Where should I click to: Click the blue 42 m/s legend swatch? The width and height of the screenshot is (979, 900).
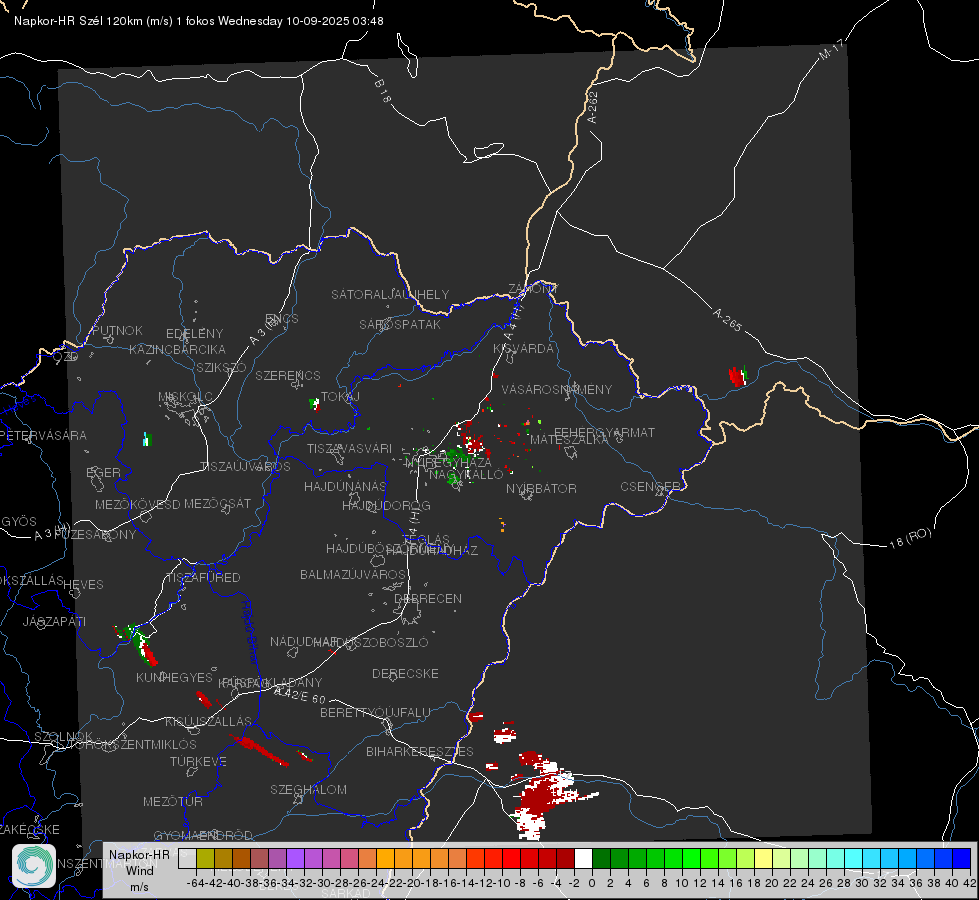962,858
